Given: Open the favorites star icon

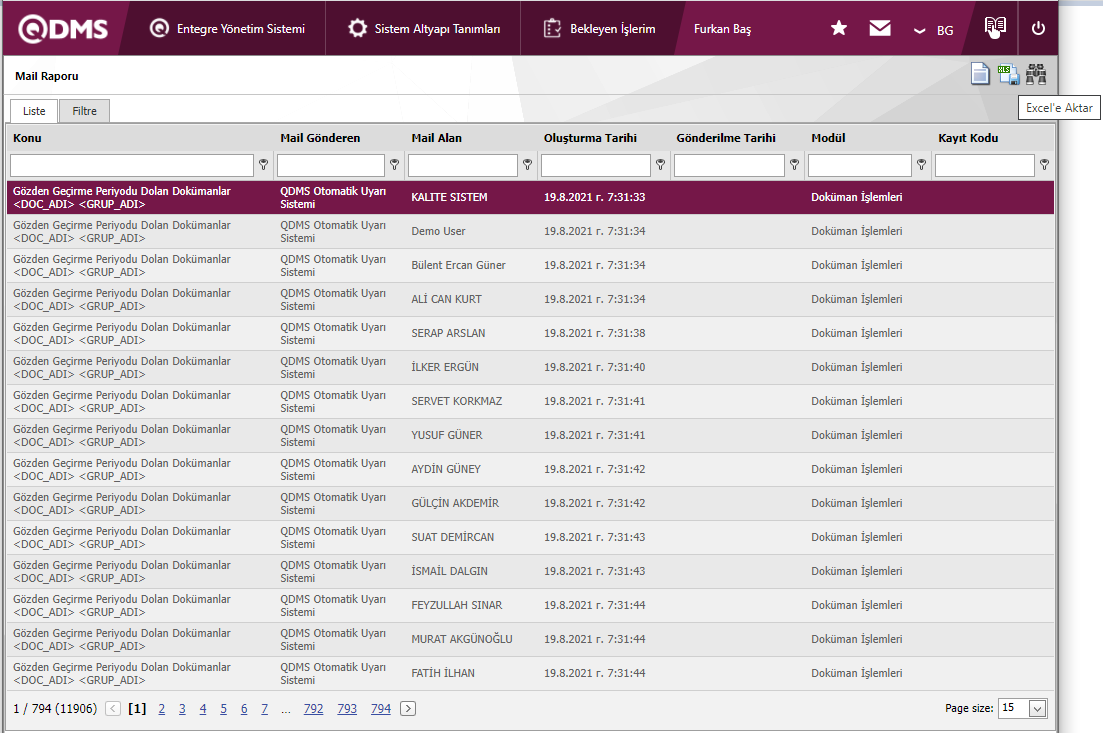Looking at the screenshot, I should tap(839, 29).
